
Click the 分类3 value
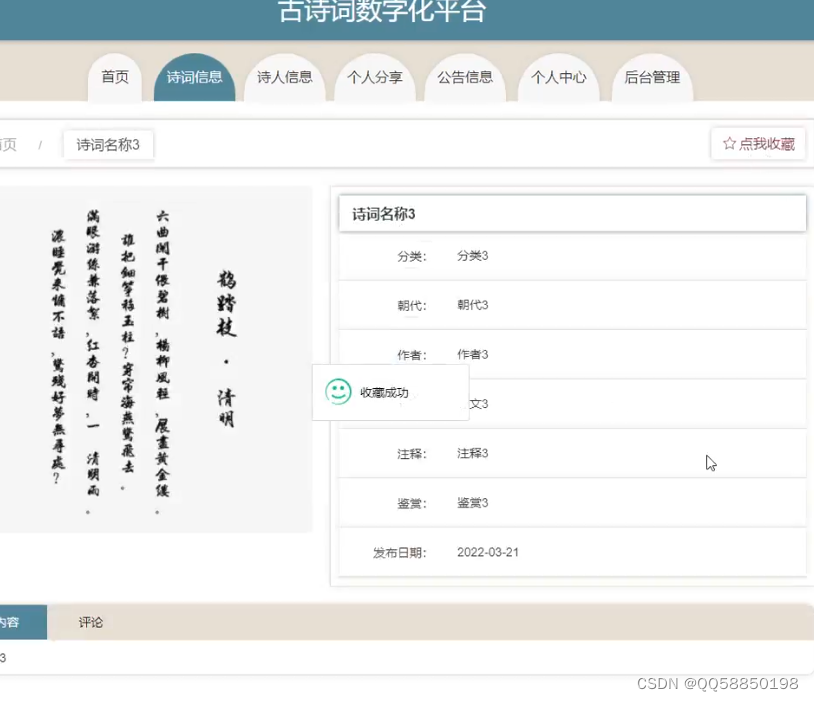[472, 255]
